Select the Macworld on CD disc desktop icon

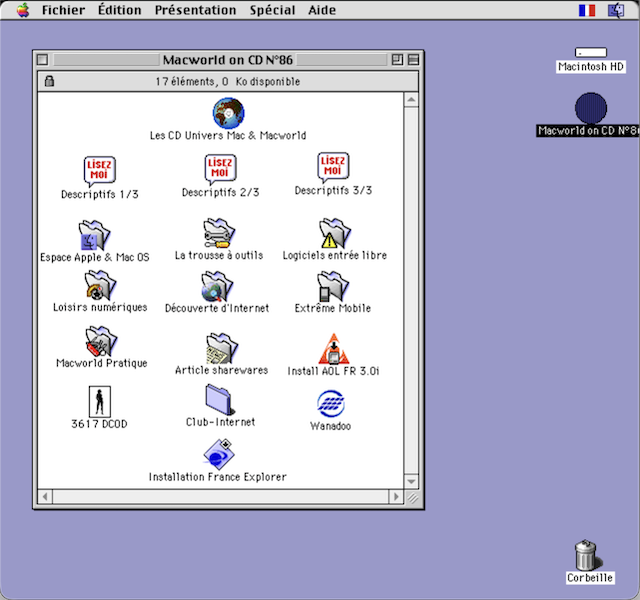591,108
